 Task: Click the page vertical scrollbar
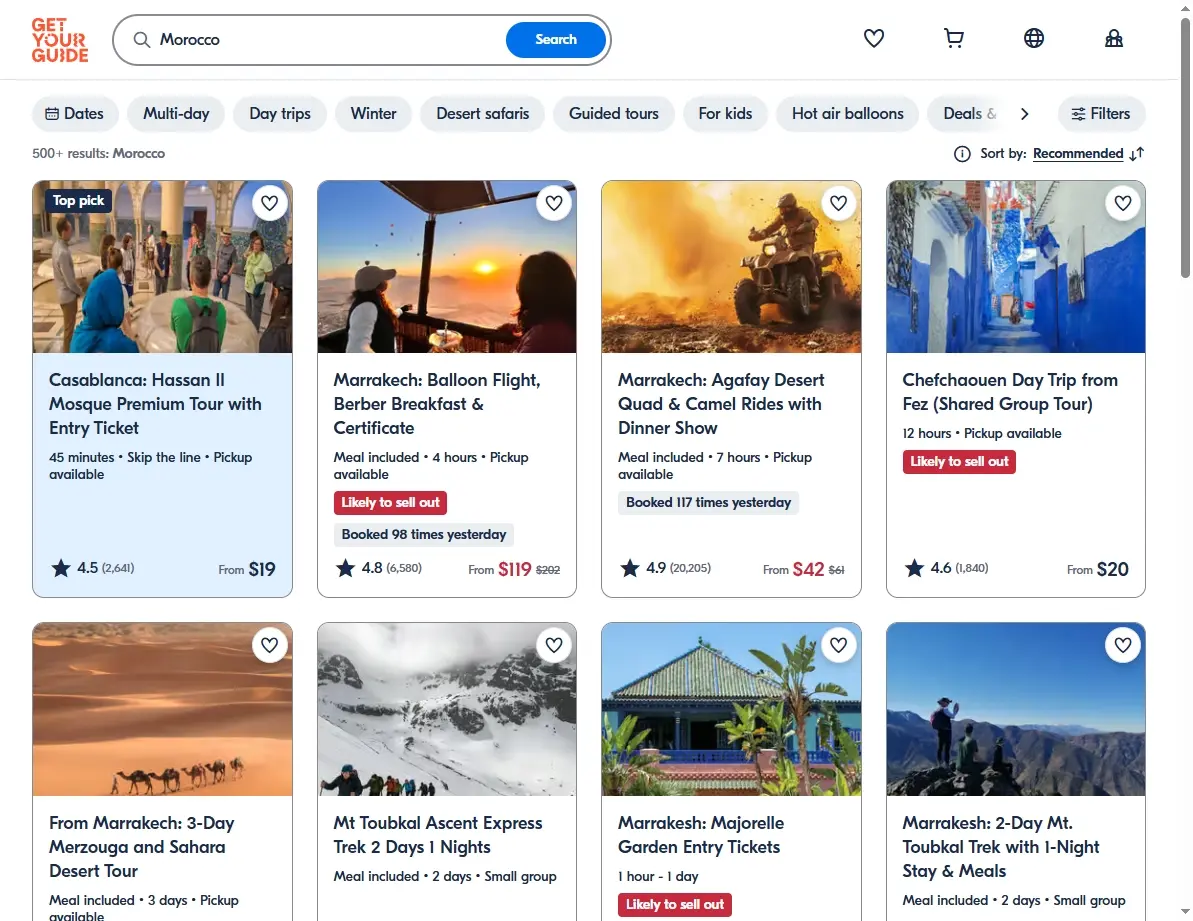pyautogui.click(x=1185, y=148)
